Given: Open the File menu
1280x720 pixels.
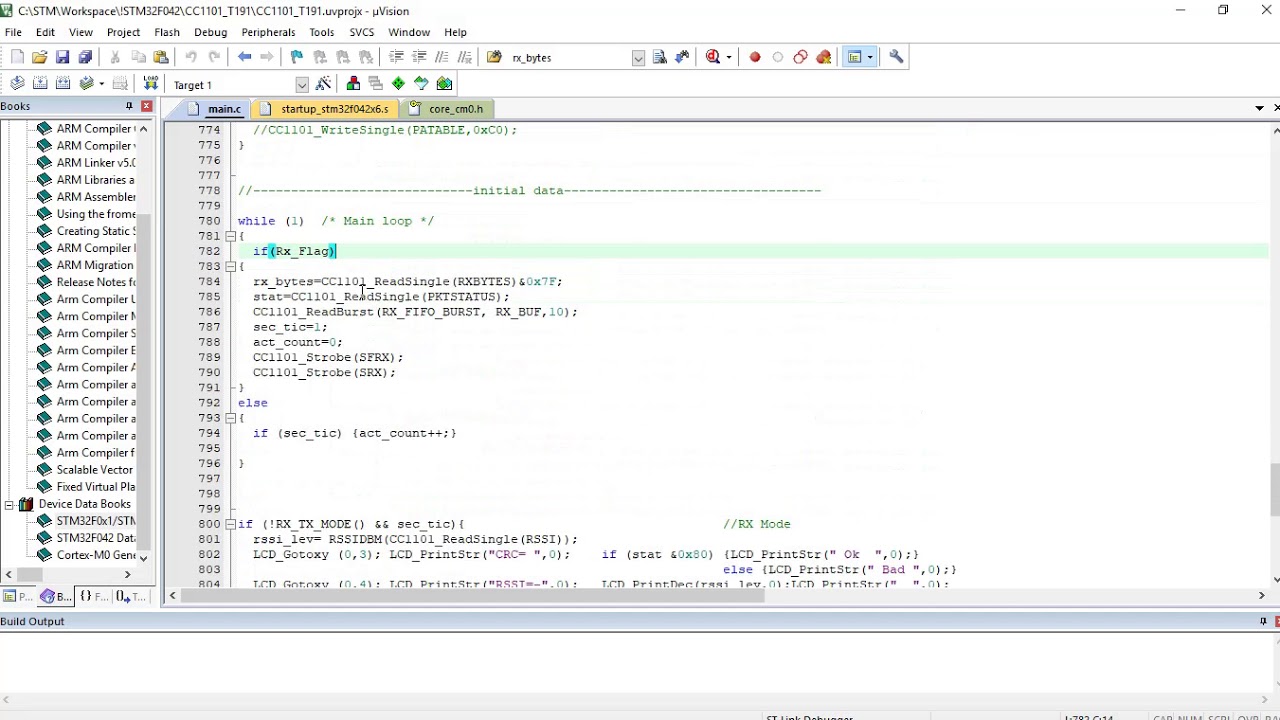Looking at the screenshot, I should click(x=13, y=32).
